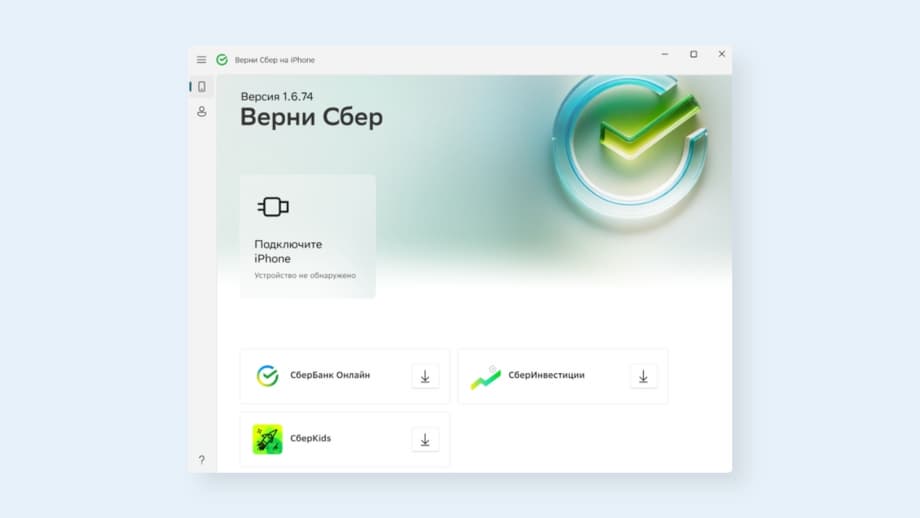Image resolution: width=920 pixels, height=518 pixels.
Task: Click the green Sber logo in title bar
Action: tap(222, 60)
